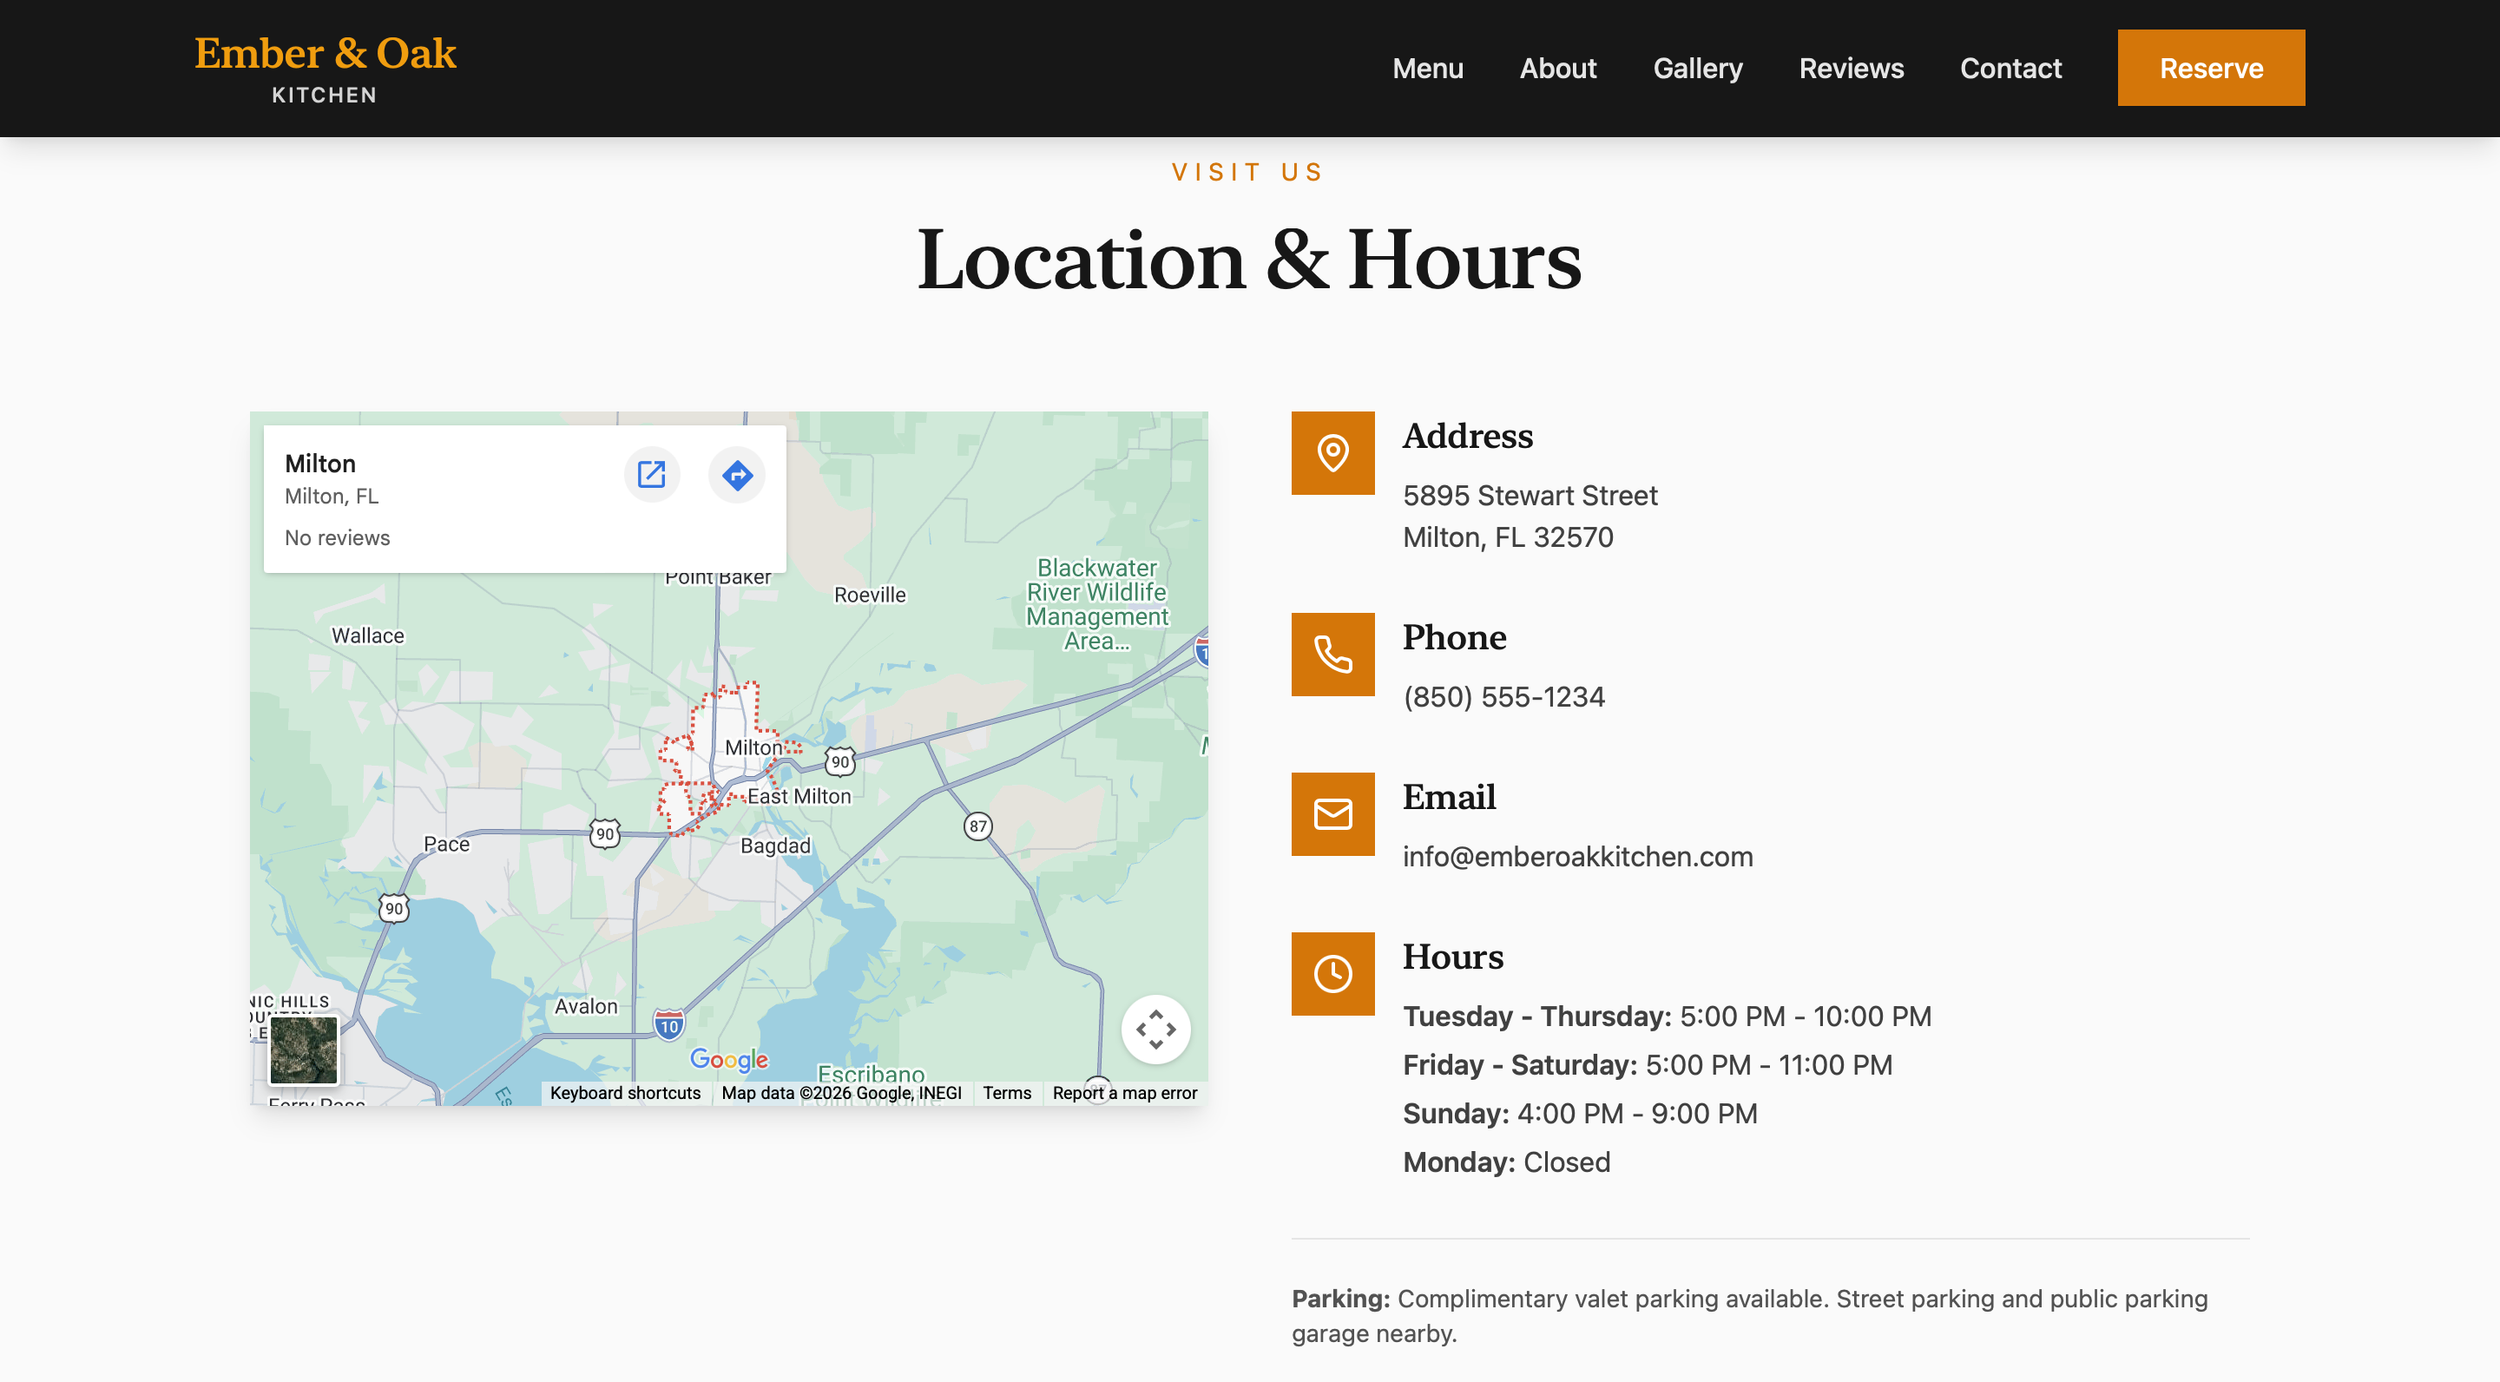The image size is (2500, 1382).
Task: Click the Ember & Oak Kitchen logo
Action: pos(325,68)
